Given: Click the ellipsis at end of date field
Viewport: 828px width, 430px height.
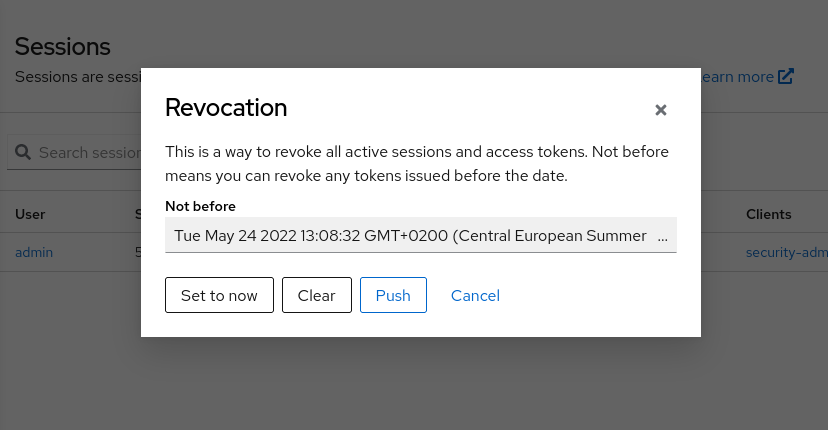Looking at the screenshot, I should (x=662, y=236).
